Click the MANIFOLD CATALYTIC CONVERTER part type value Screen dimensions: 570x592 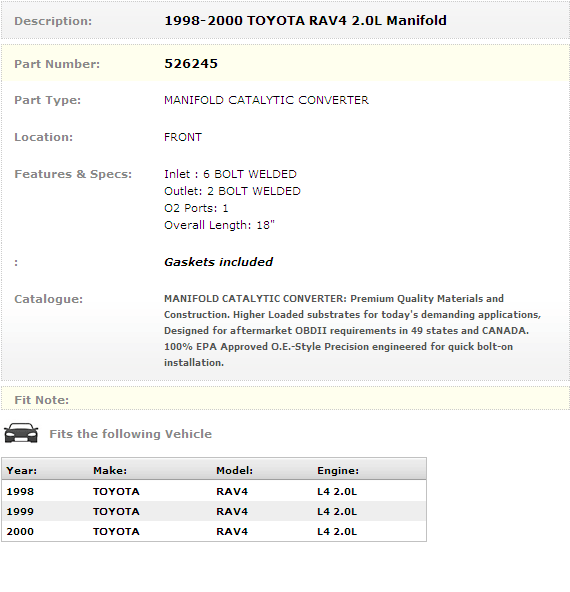tap(266, 100)
